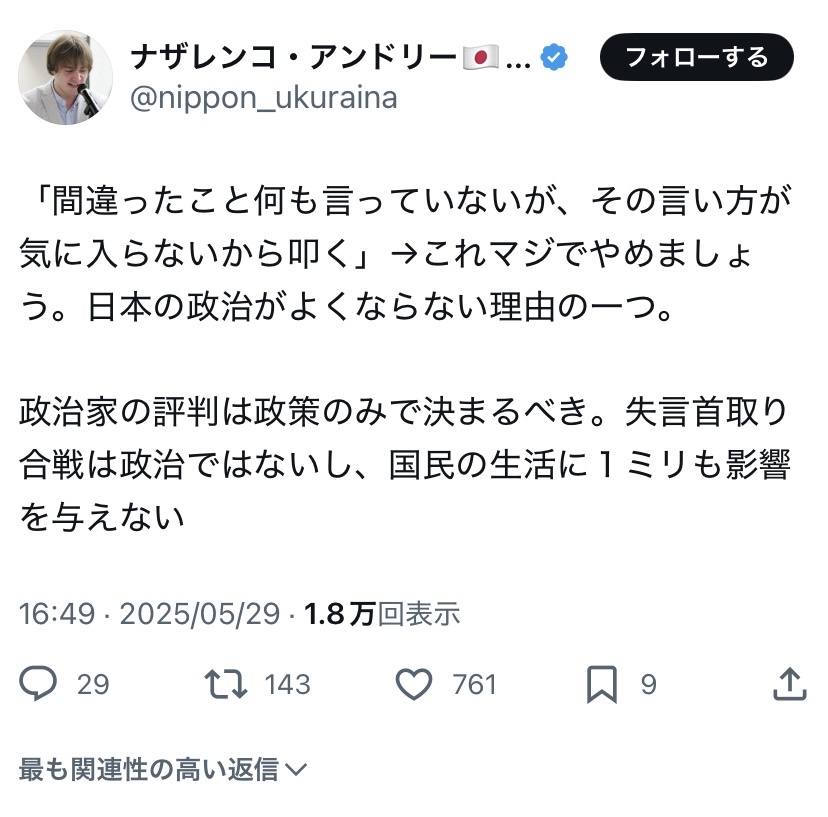The width and height of the screenshot is (828, 817).
Task: Click the 761 likes count
Action: pos(474,684)
